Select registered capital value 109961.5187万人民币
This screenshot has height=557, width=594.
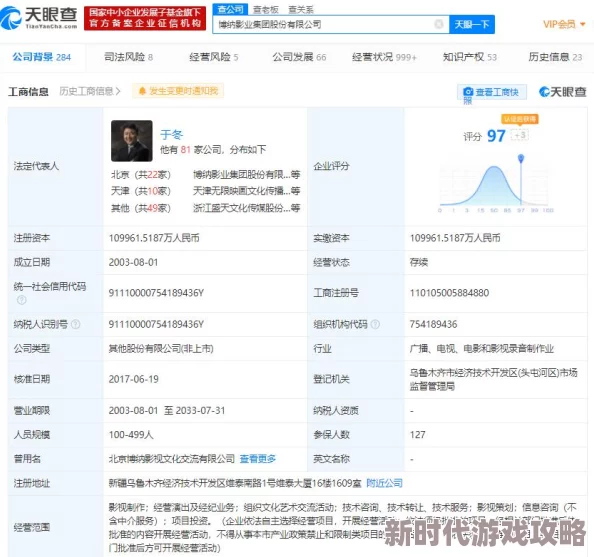tap(154, 238)
